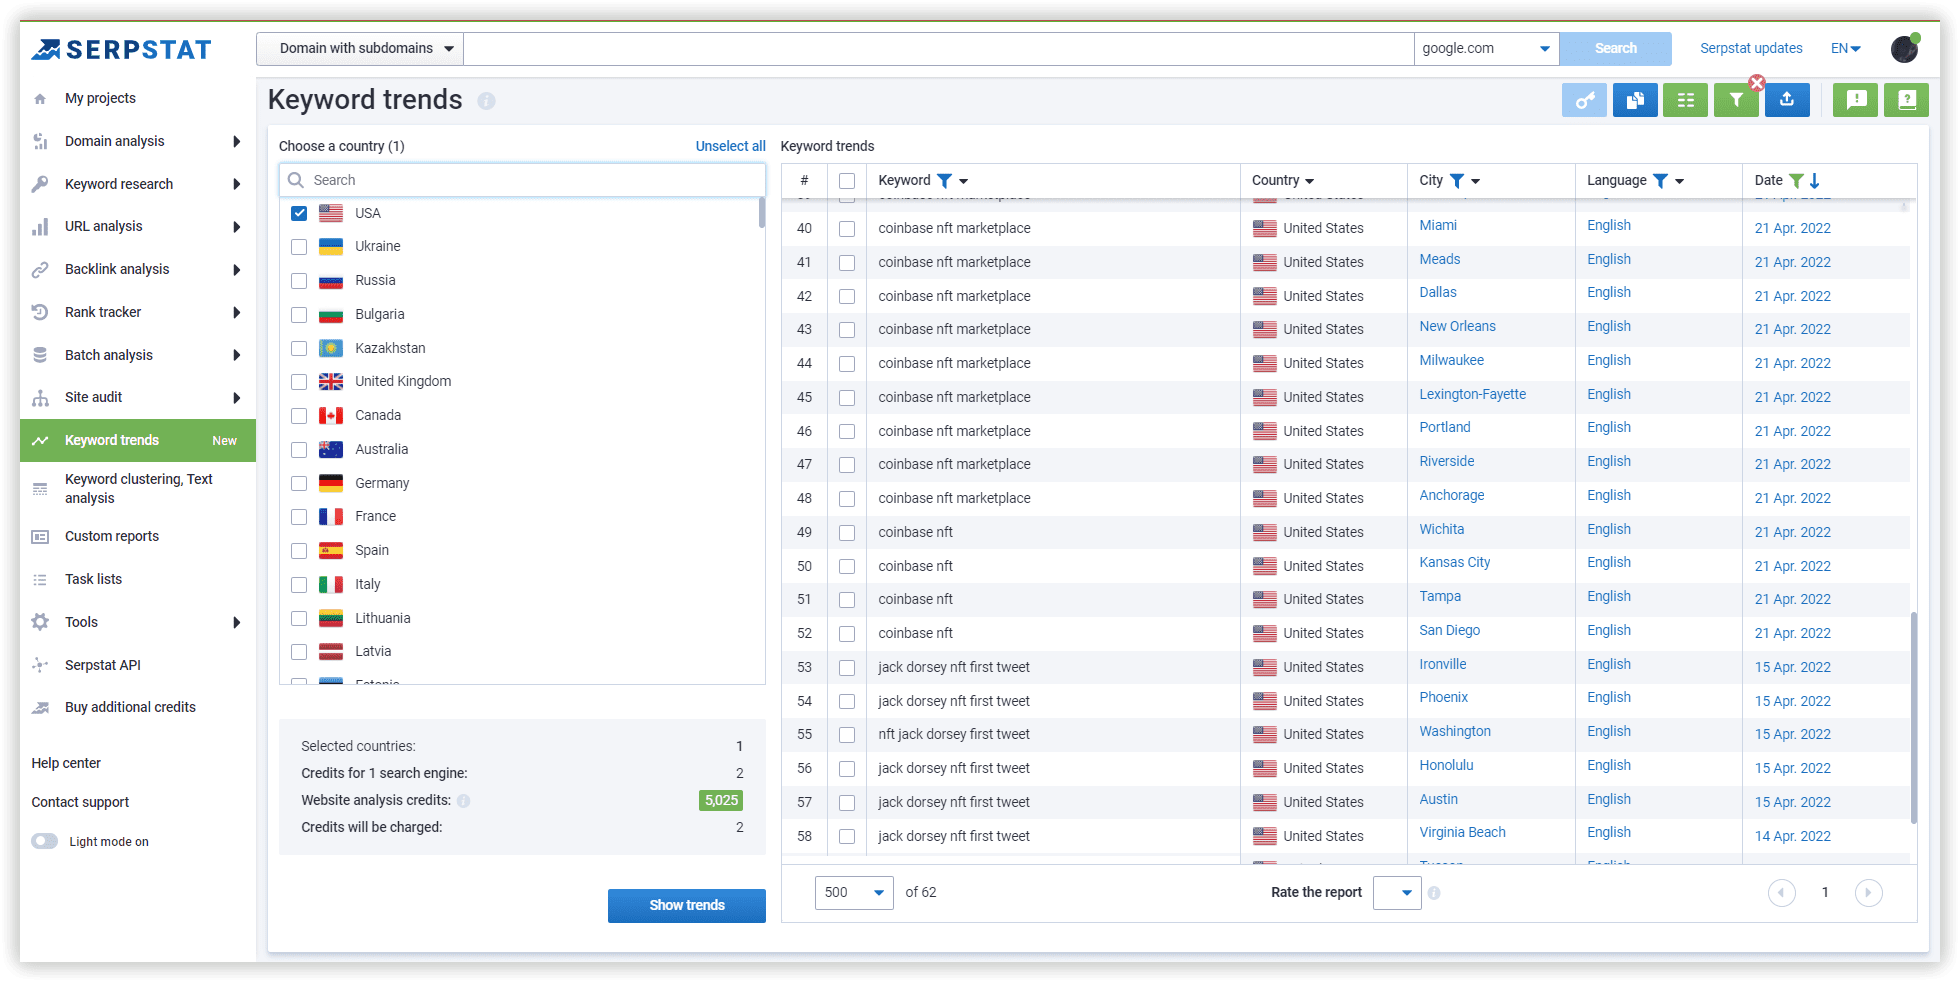Click the green exclamation feedback icon

(x=1856, y=100)
